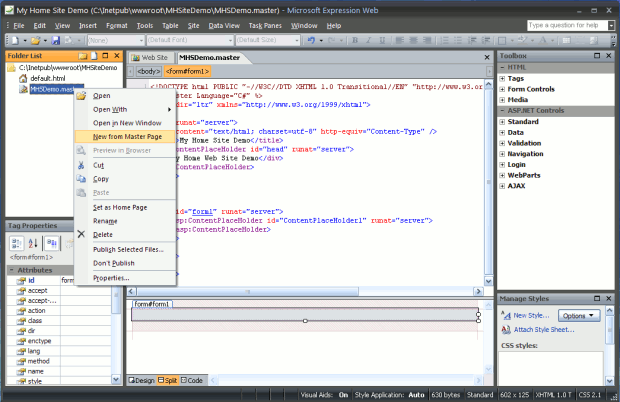The width and height of the screenshot is (620, 402).
Task: Click the New Style icon in Manage Styles
Action: pos(506,315)
